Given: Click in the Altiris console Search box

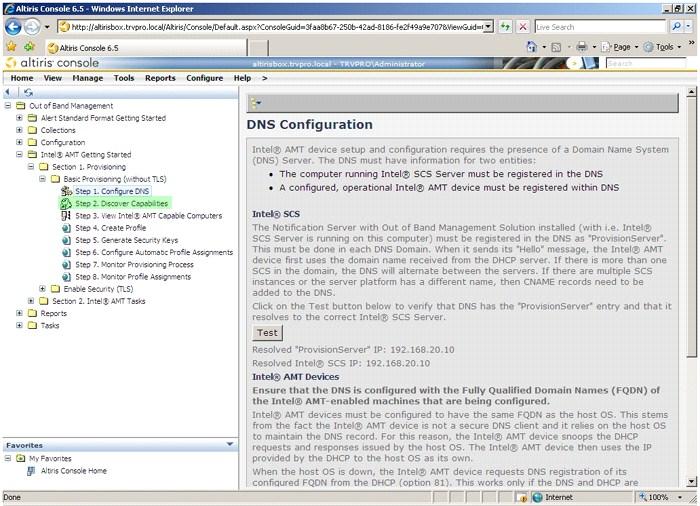Looking at the screenshot, I should coord(646,64).
